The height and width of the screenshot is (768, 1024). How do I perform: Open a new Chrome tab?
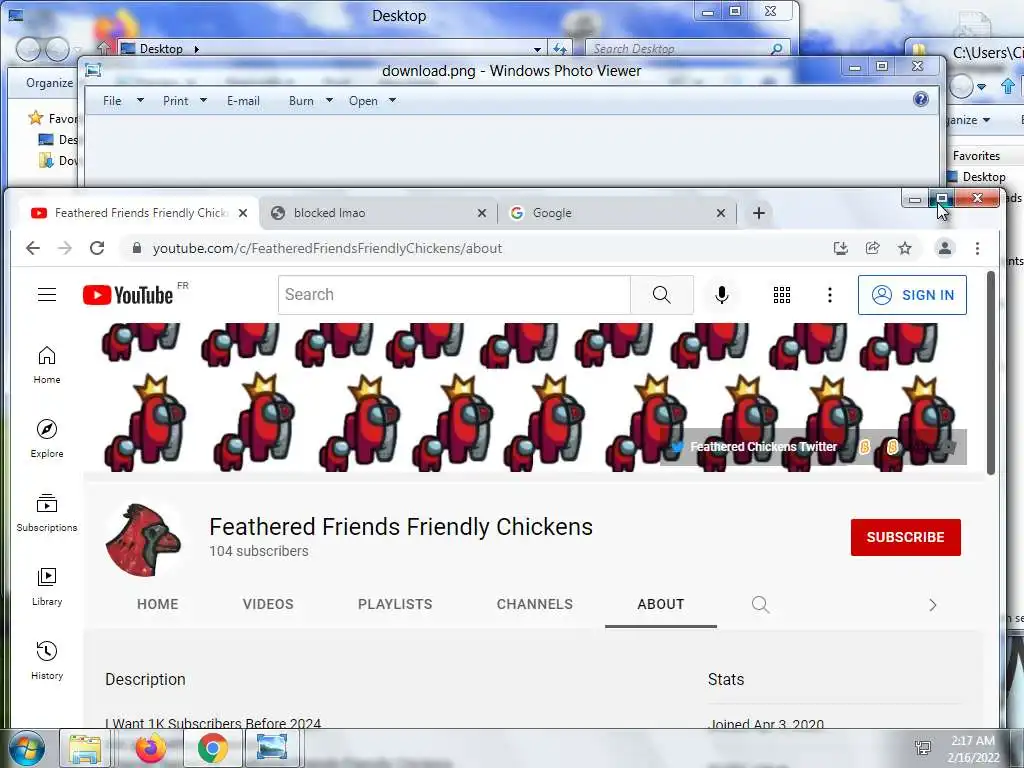pos(759,213)
